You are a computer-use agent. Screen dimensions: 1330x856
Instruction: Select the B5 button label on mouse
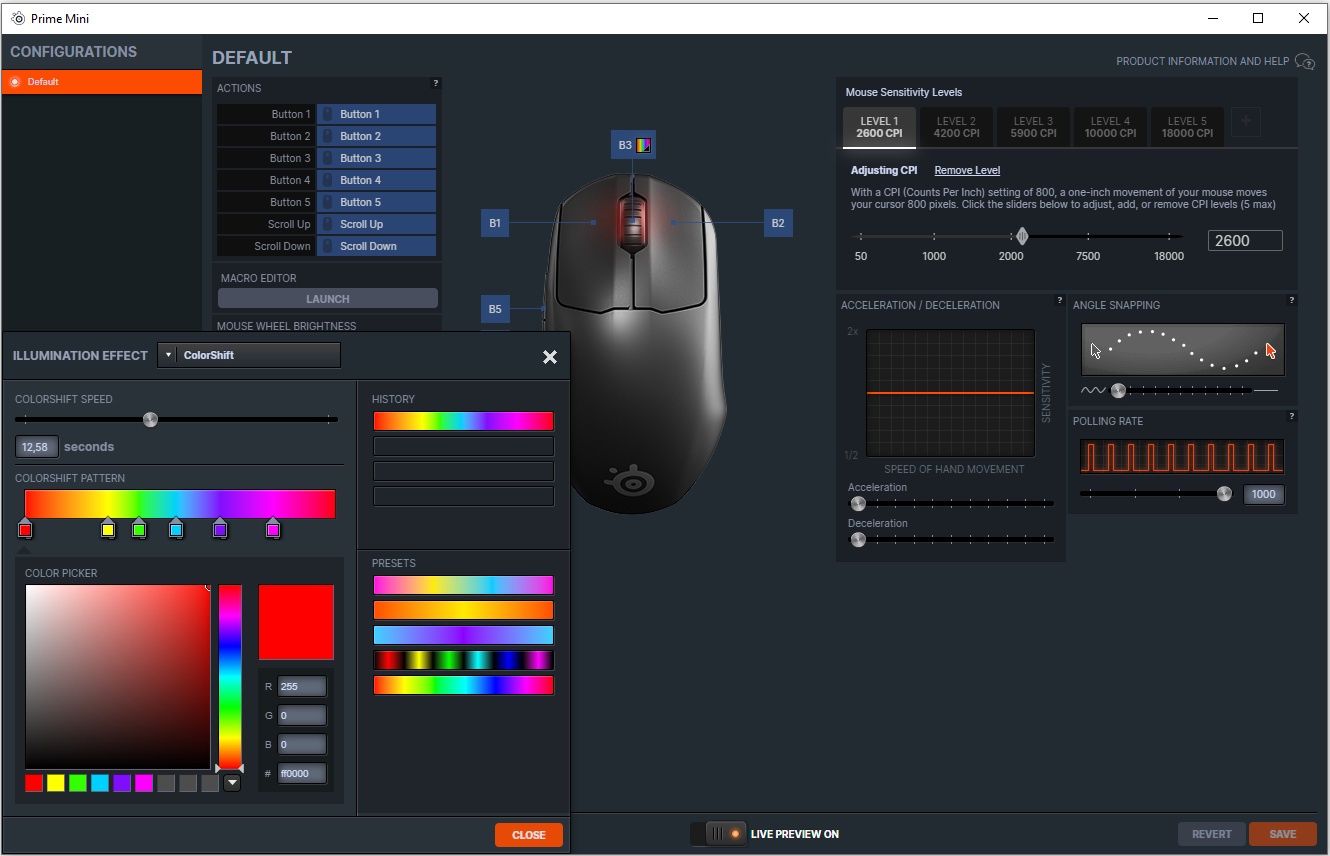click(495, 309)
